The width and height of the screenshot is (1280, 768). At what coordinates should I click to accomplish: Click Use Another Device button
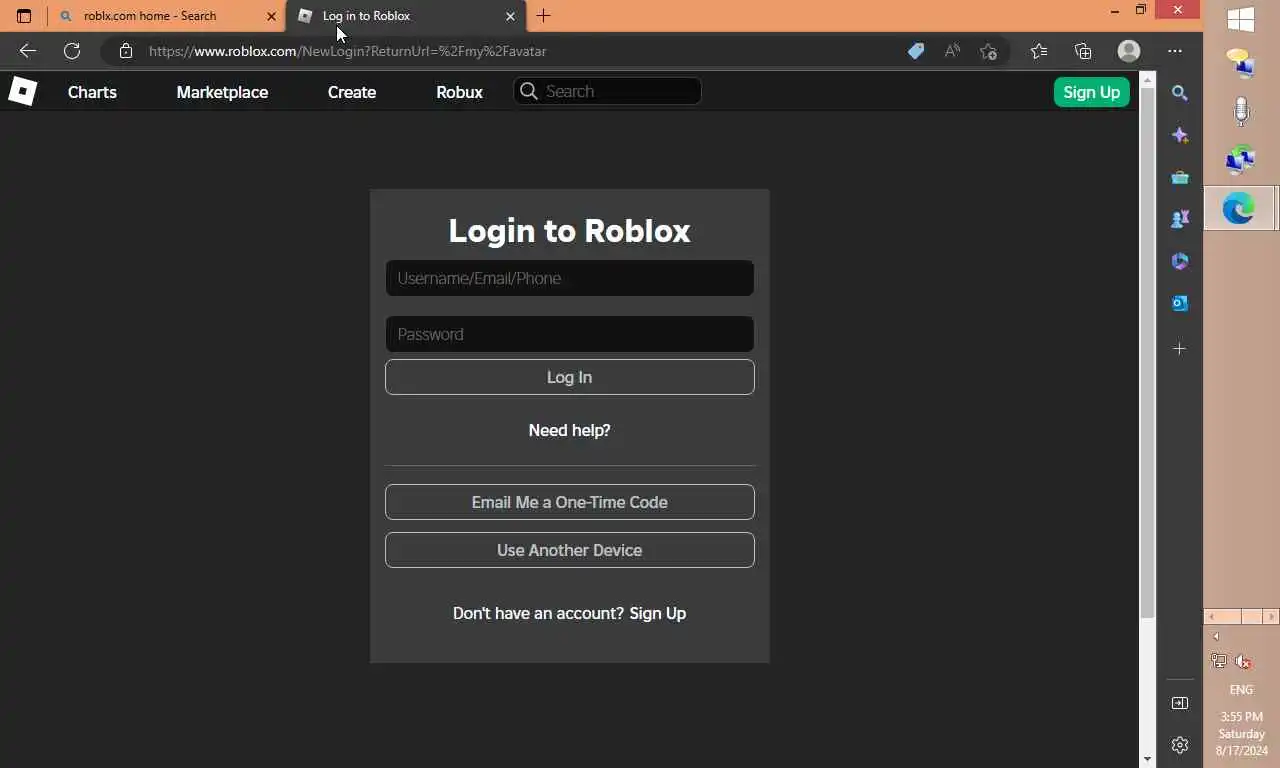pyautogui.click(x=570, y=550)
